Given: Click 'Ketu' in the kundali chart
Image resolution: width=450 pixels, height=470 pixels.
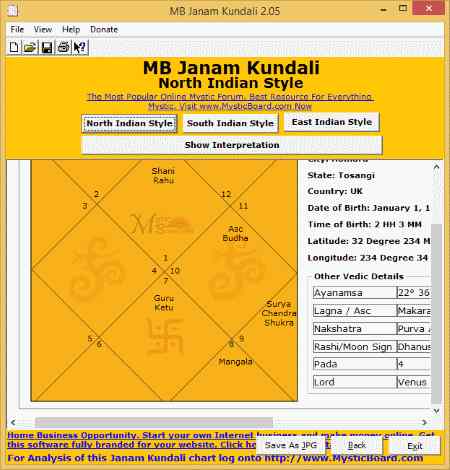Looking at the screenshot, I should 164,307.
